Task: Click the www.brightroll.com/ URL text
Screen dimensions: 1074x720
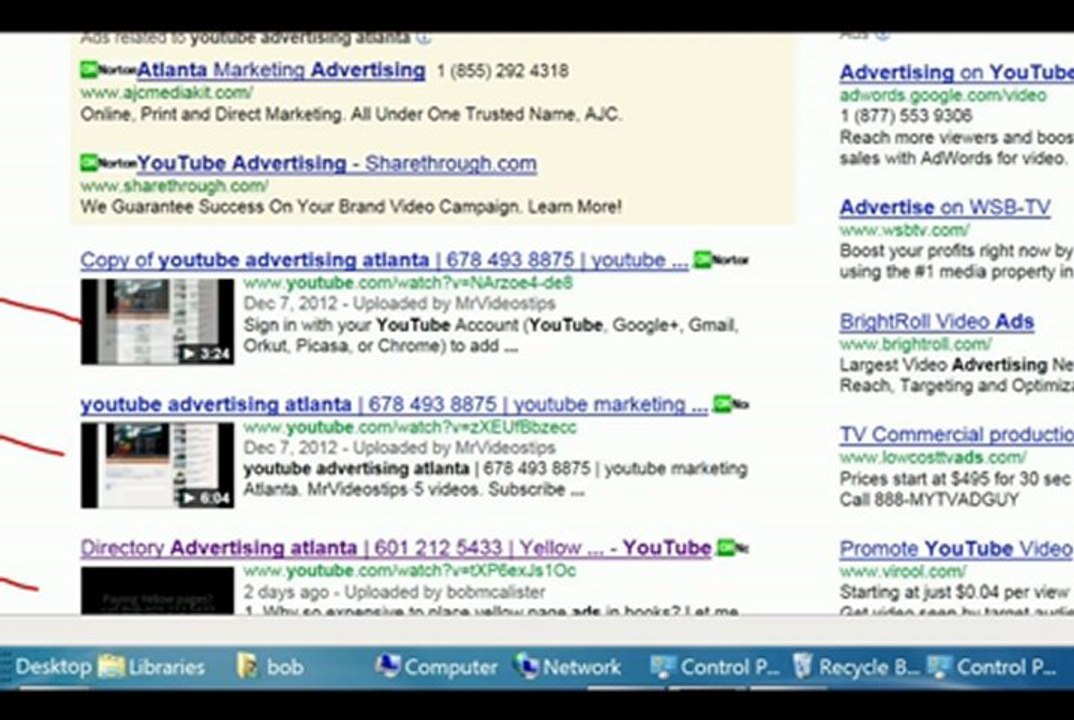Action: [x=916, y=344]
